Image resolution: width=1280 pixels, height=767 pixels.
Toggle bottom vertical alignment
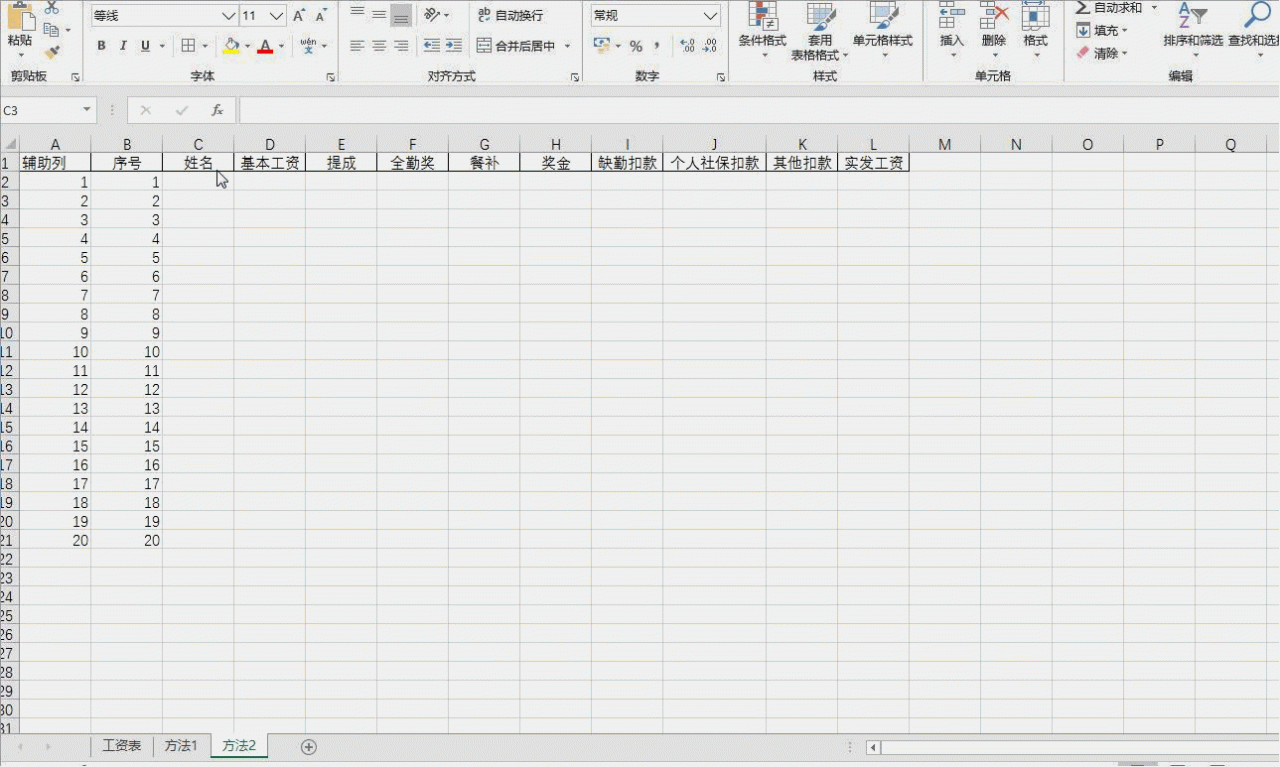point(401,14)
